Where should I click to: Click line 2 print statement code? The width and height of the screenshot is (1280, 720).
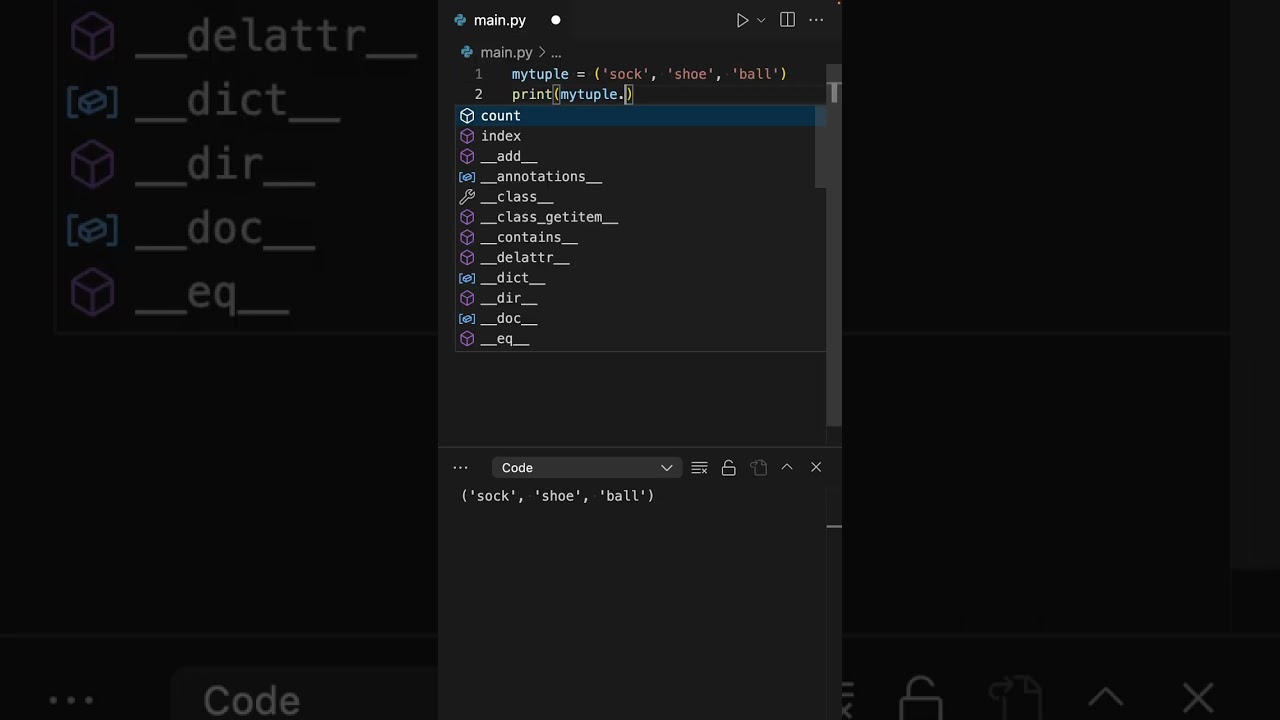(x=573, y=94)
